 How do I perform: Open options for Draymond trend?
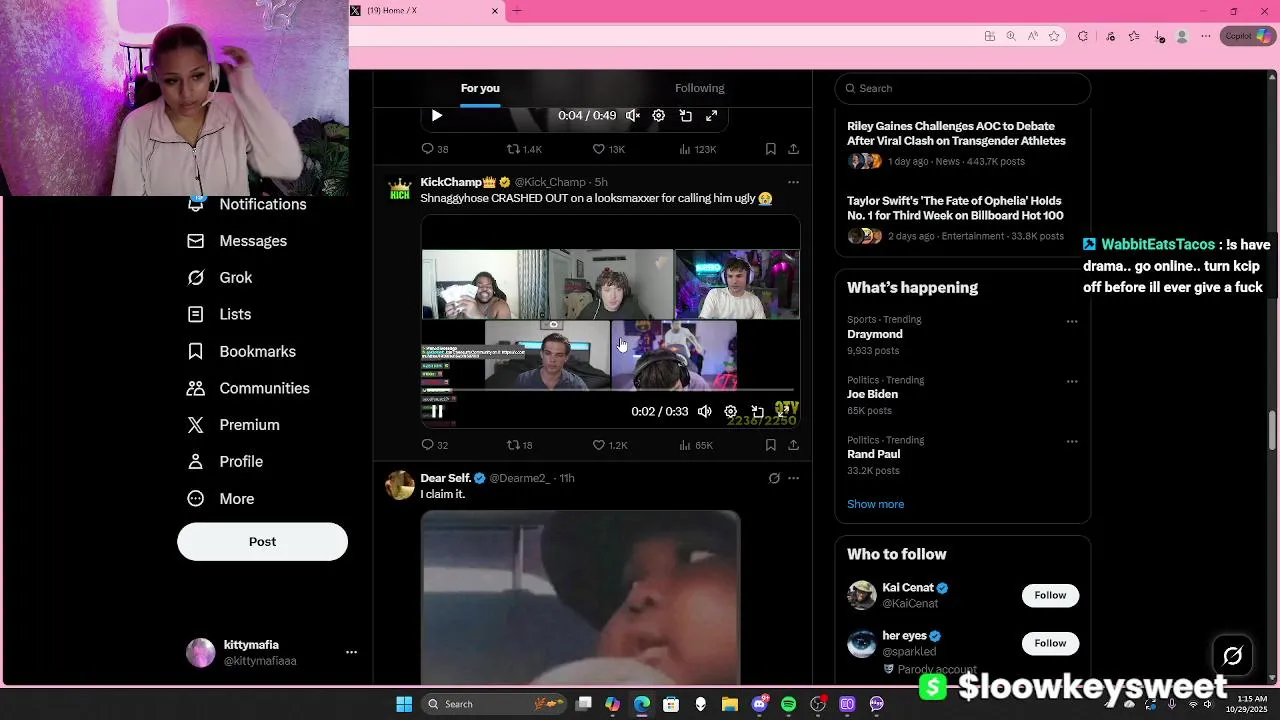tap(1072, 322)
